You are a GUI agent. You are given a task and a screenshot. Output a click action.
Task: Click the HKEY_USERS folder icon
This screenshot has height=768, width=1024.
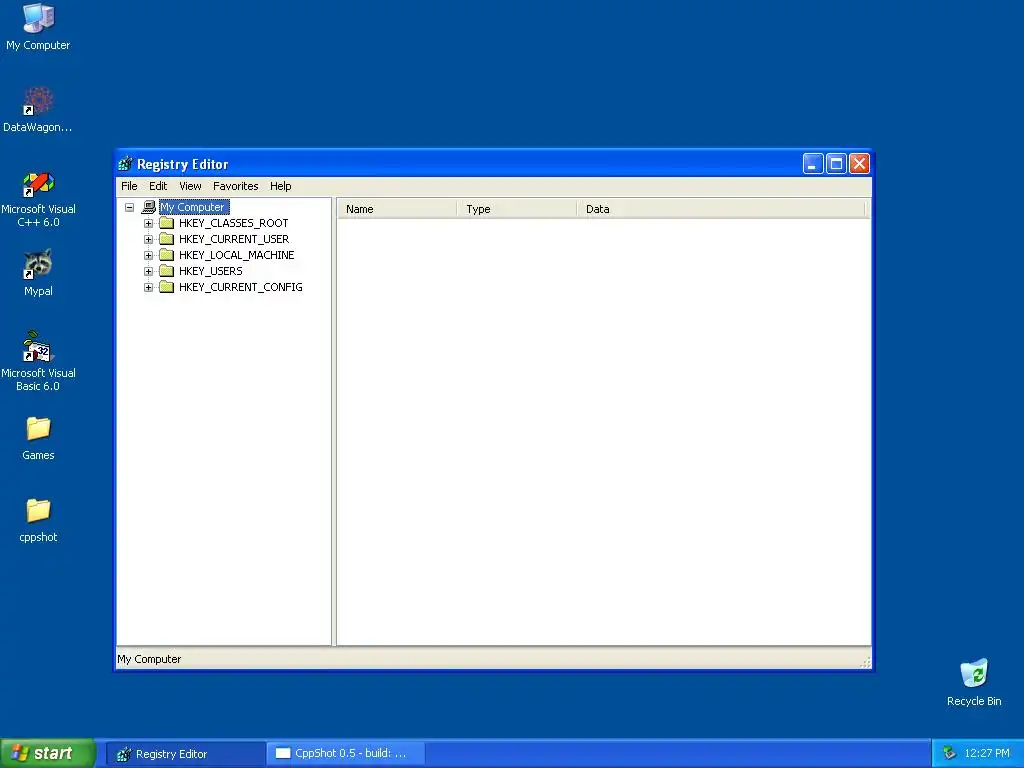[x=167, y=271]
